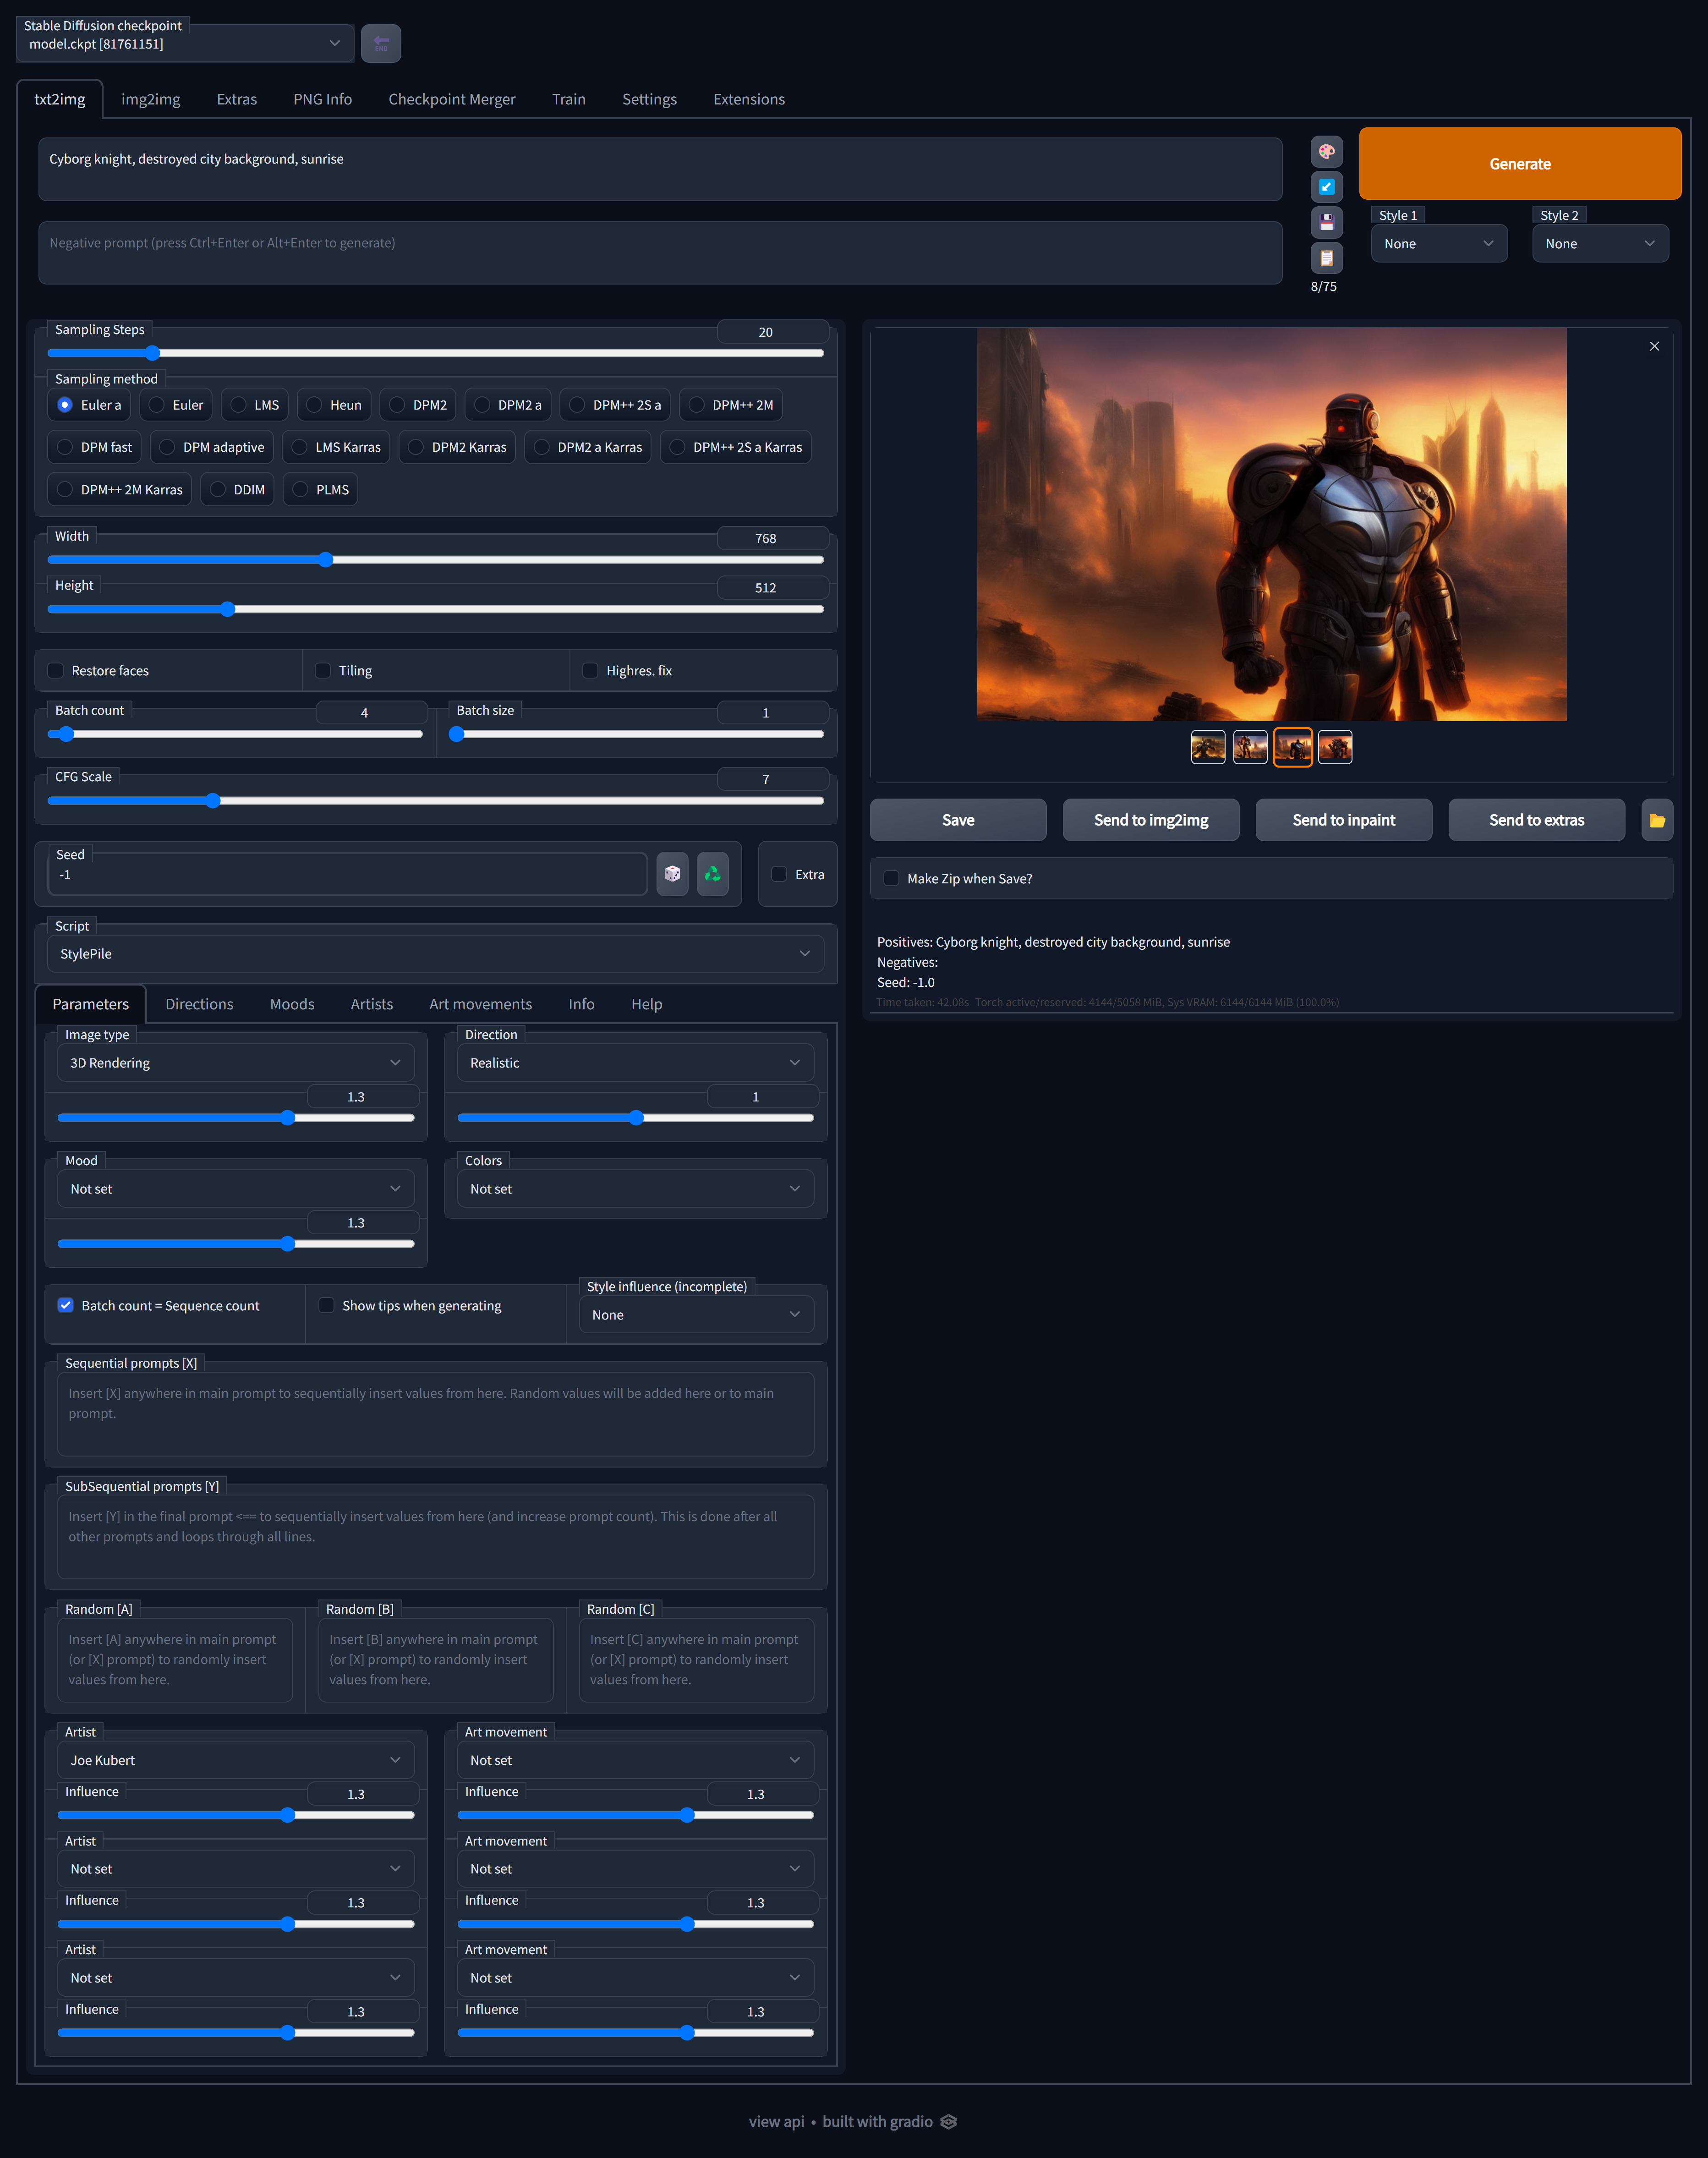Open the view api link
1708x2158 pixels.
pos(776,2122)
